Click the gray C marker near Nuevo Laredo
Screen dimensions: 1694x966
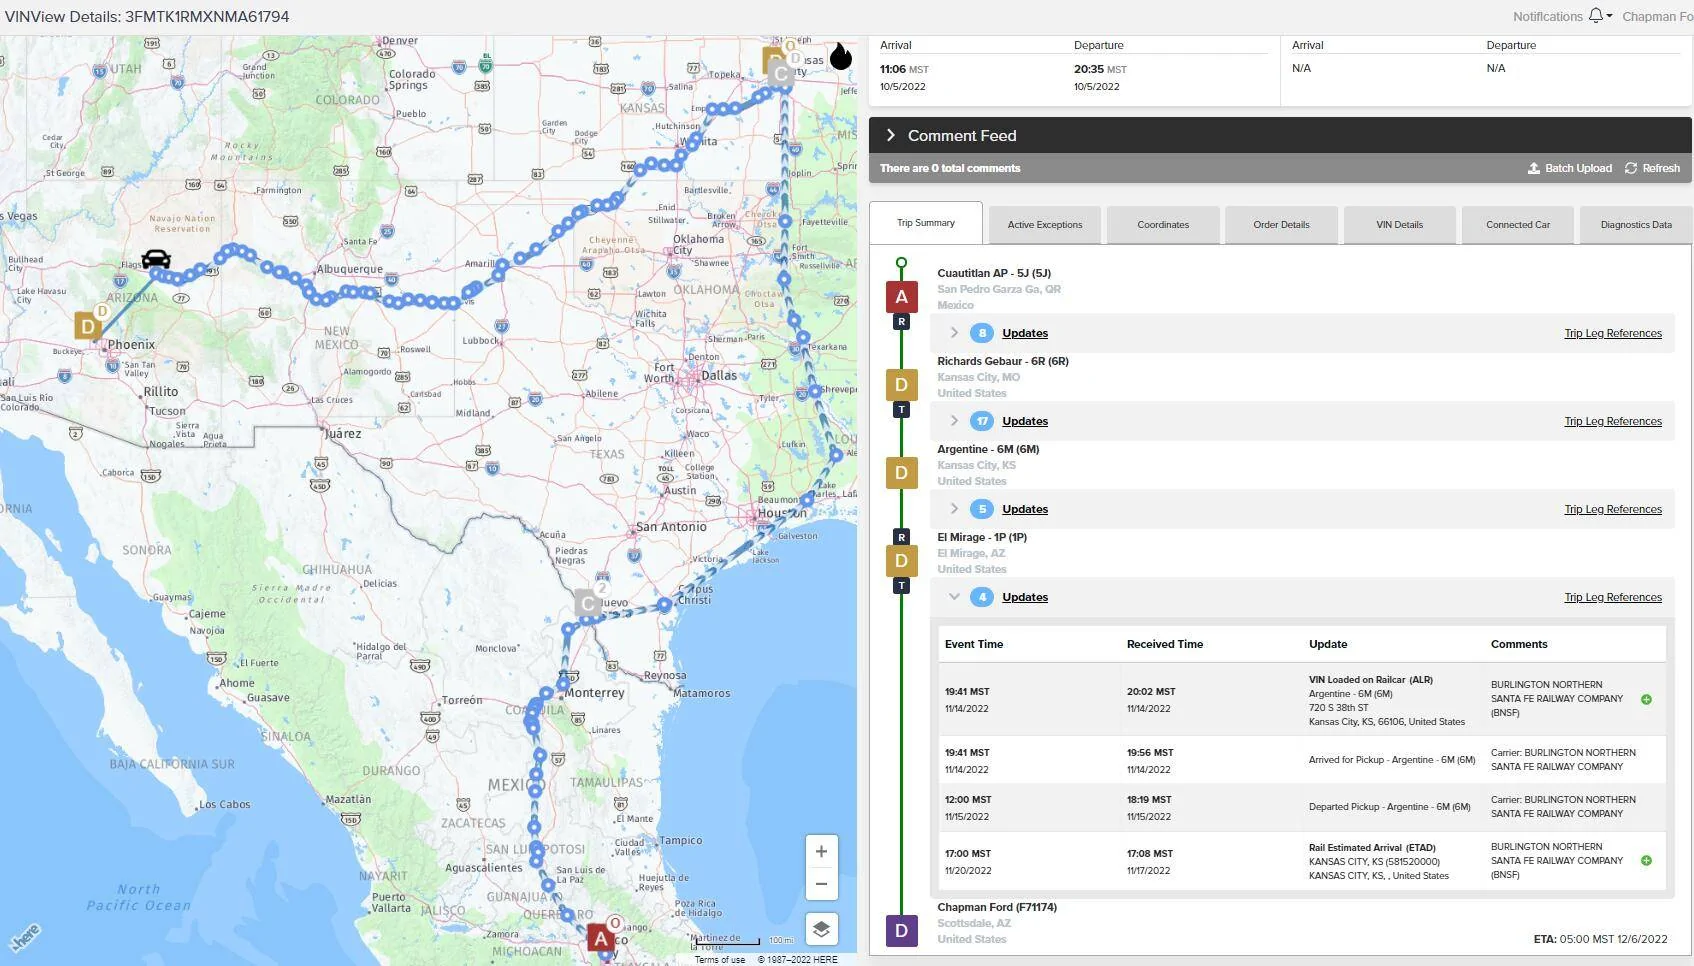click(588, 602)
